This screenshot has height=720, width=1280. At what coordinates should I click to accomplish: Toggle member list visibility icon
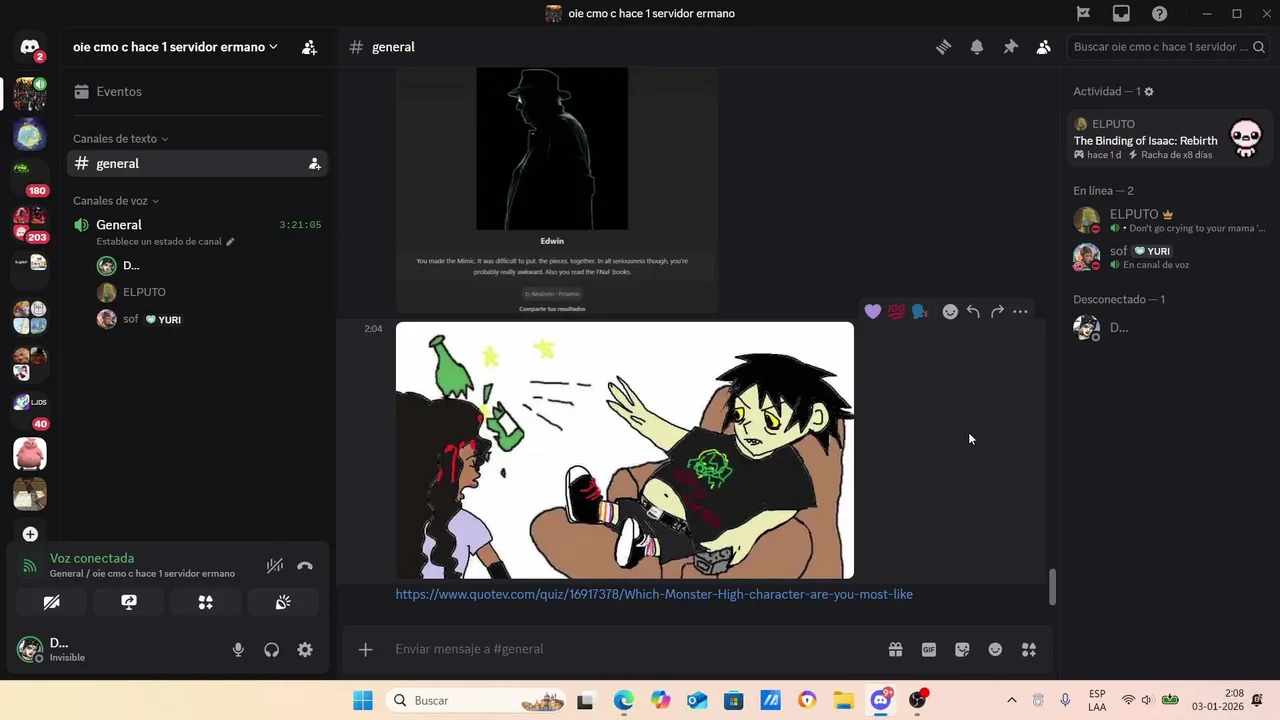(1043, 47)
